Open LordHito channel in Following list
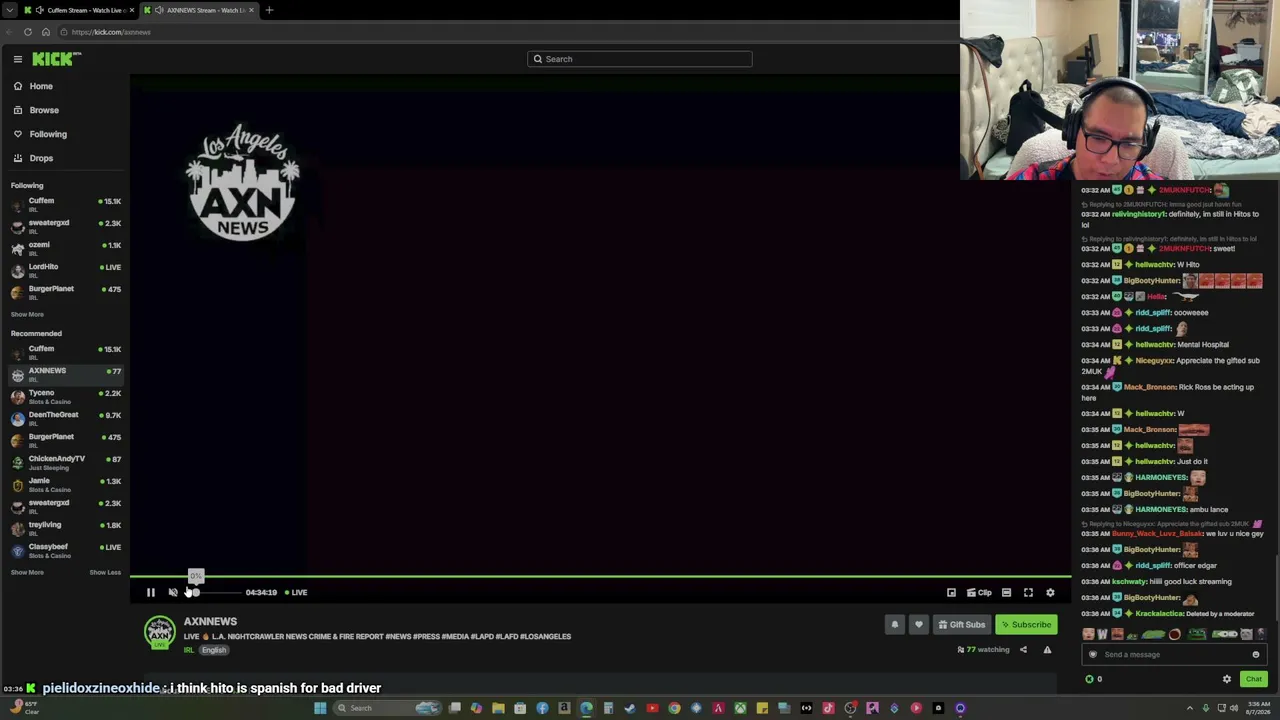Screen dimensions: 1280x720 pos(65,270)
